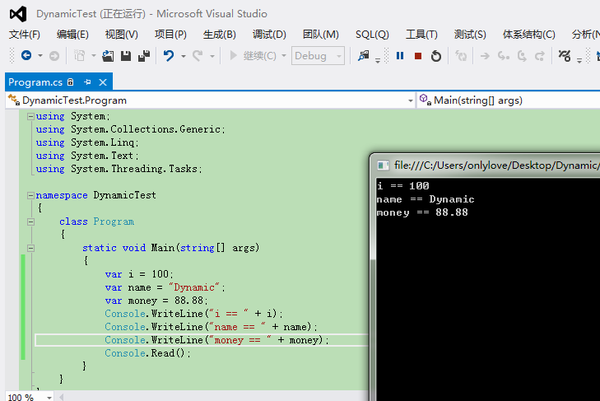The width and height of the screenshot is (600, 401).
Task: Click the lock icon on Program.cs tab
Action: click(x=70, y=82)
